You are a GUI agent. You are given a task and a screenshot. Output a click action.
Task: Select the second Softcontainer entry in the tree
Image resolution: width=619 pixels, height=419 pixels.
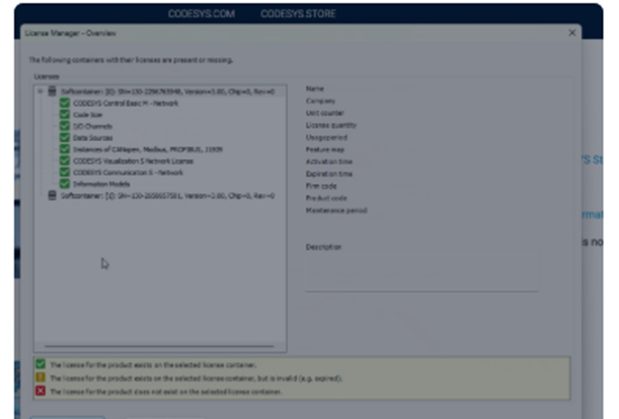[x=167, y=196]
